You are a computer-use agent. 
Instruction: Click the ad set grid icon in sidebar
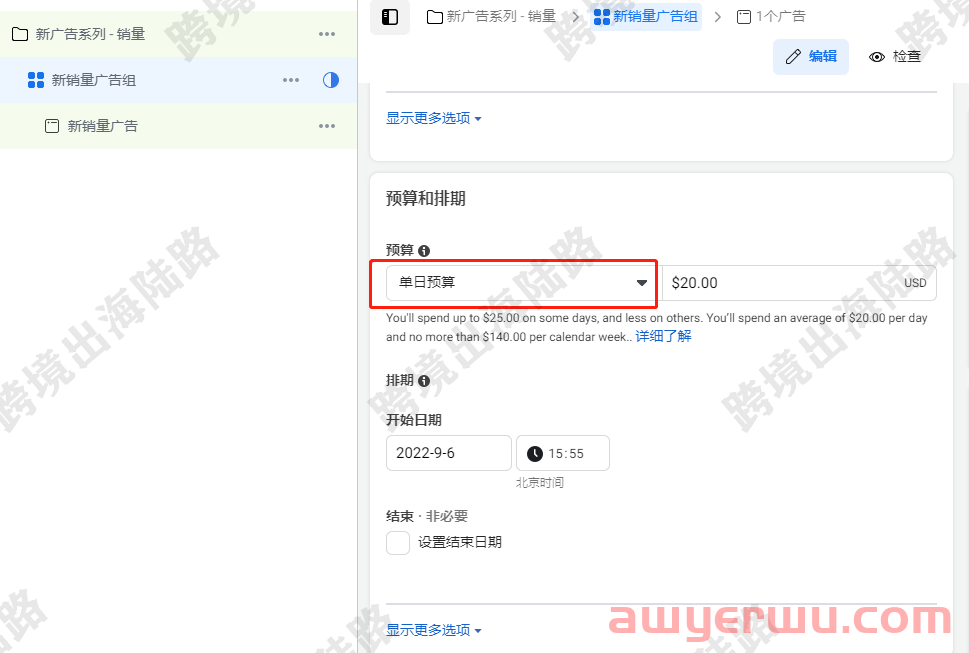[x=36, y=80]
